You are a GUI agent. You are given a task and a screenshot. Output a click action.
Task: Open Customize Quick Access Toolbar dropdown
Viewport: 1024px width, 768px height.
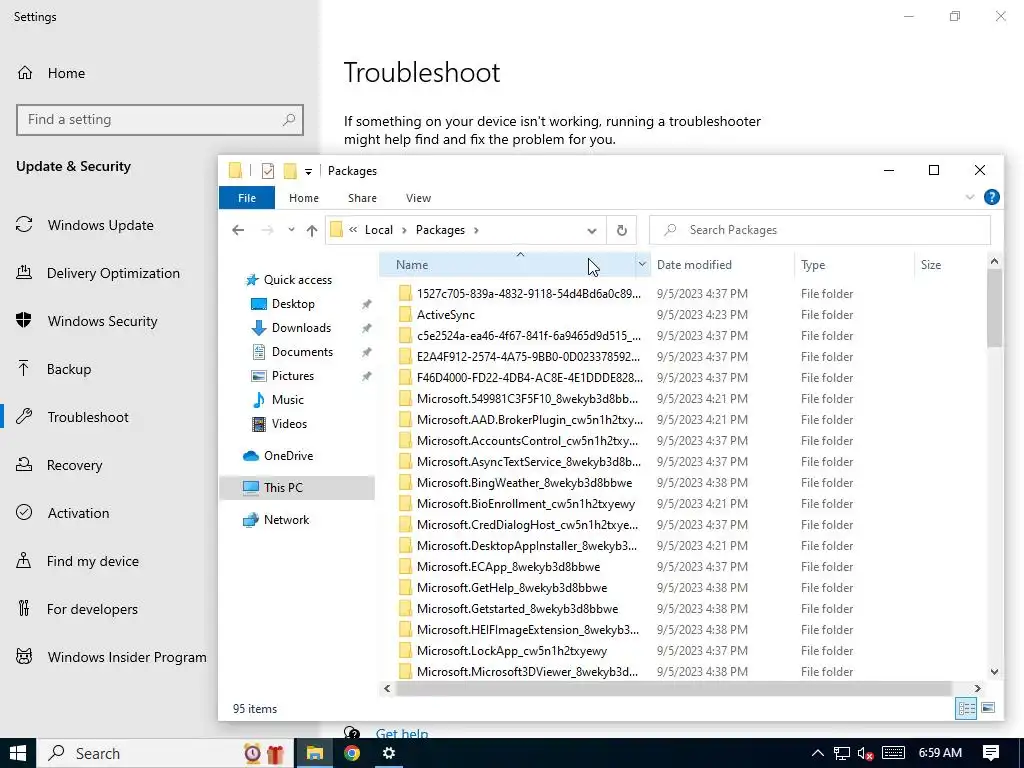[308, 172]
